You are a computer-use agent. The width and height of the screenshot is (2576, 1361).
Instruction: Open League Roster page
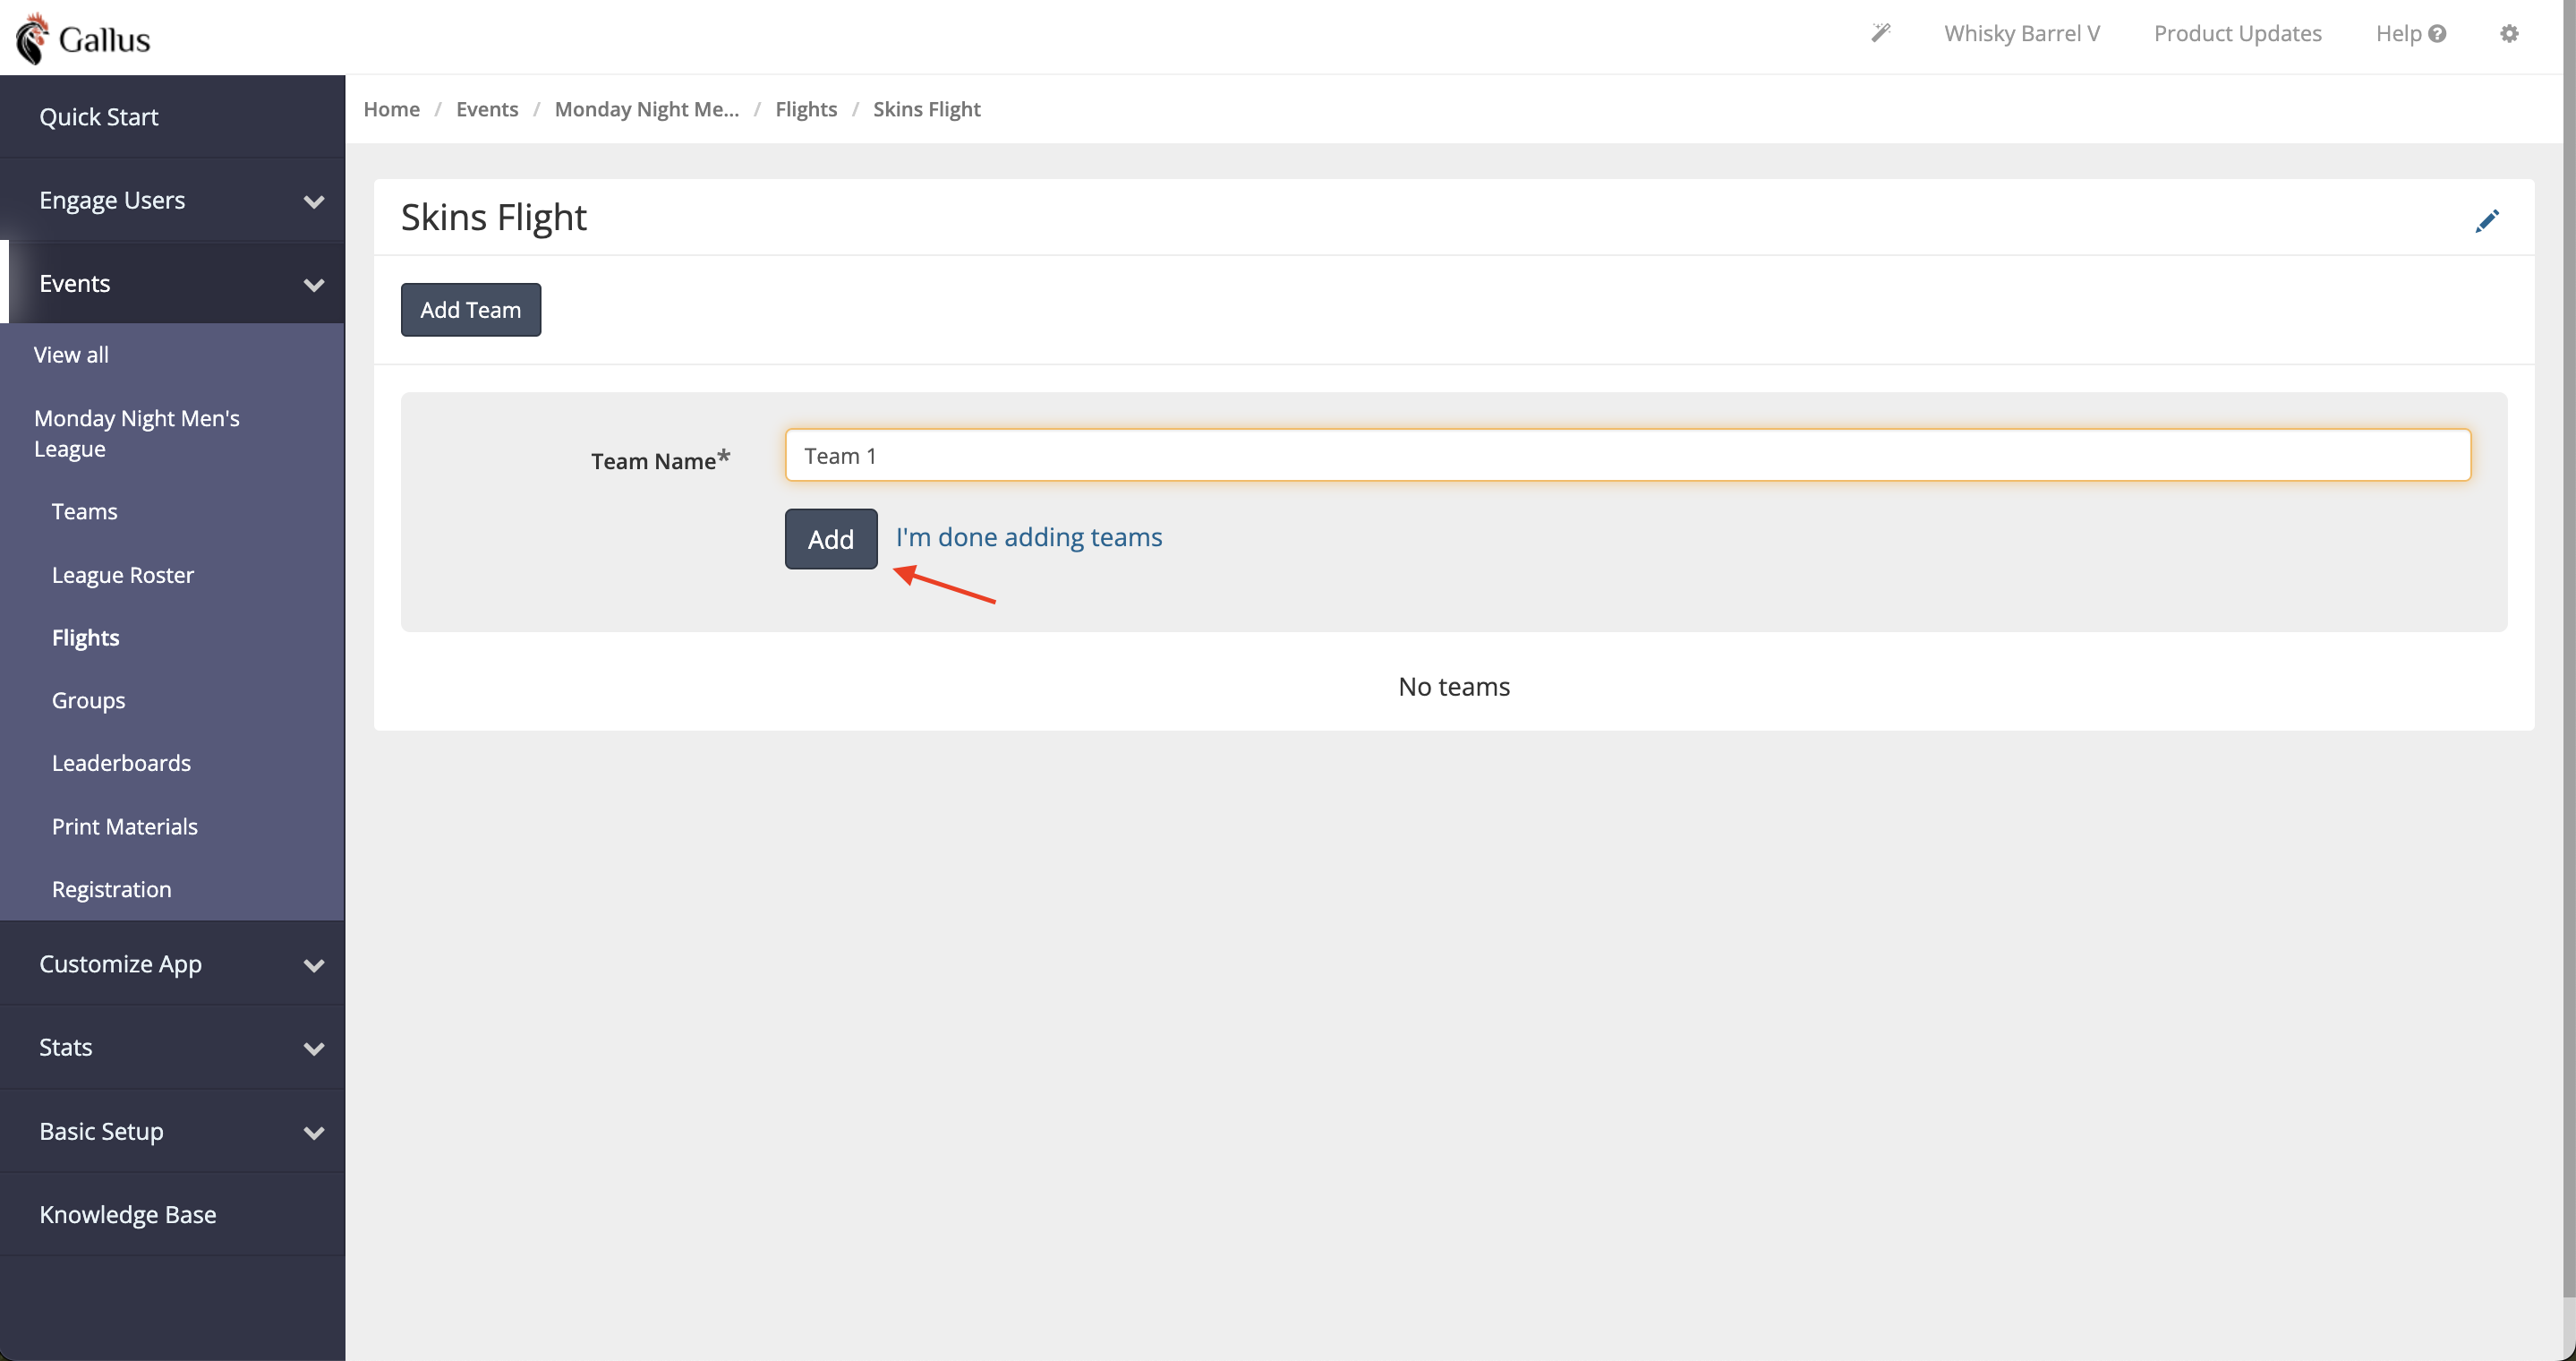click(123, 574)
